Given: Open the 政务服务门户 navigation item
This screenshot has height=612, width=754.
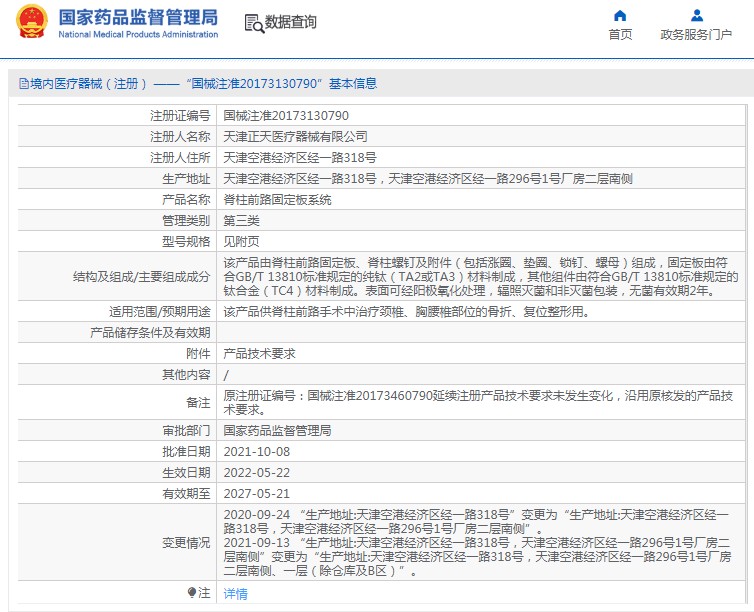Looking at the screenshot, I should [x=696, y=35].
